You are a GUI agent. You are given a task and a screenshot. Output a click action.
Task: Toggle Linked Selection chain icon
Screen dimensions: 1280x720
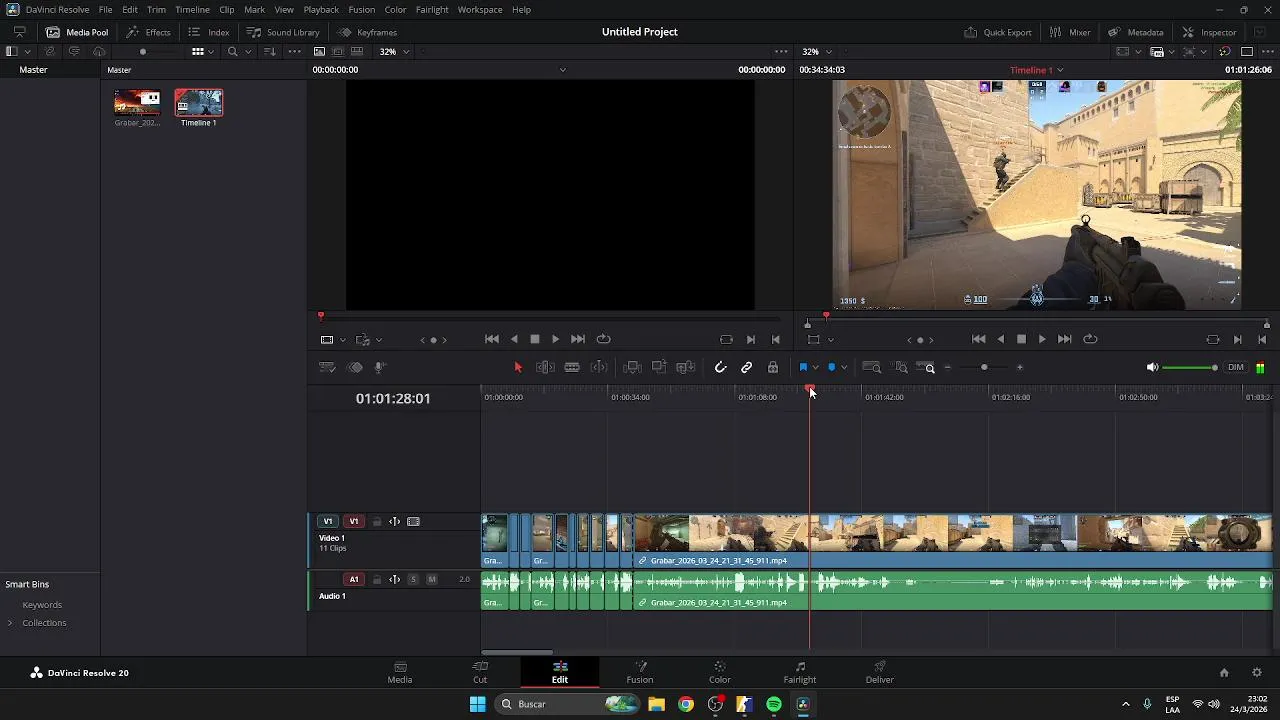(747, 368)
